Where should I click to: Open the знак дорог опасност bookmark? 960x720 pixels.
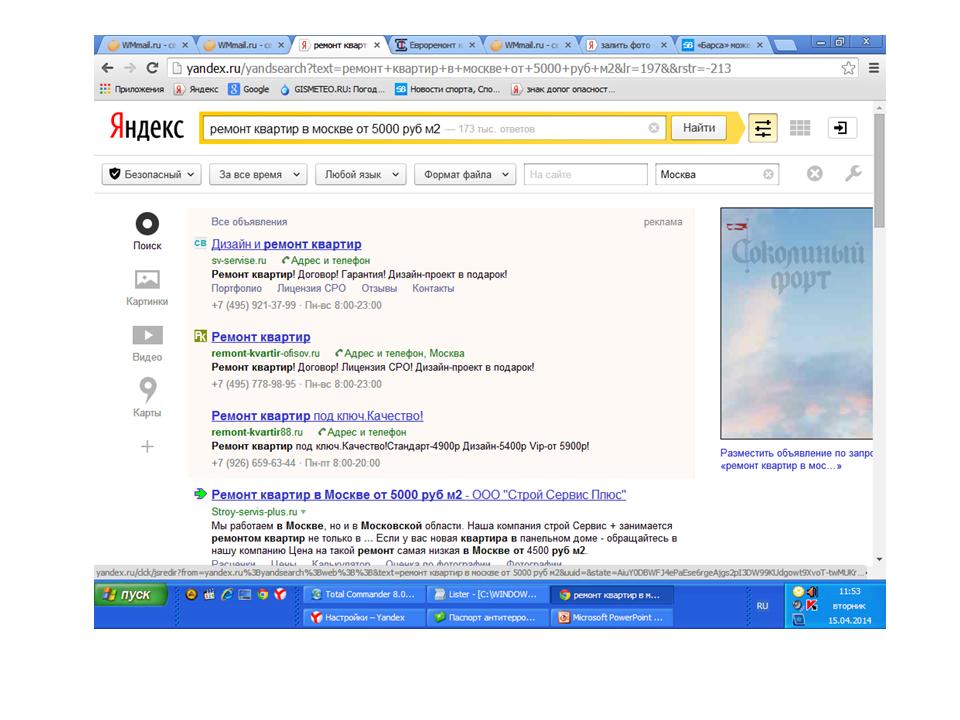coord(563,89)
